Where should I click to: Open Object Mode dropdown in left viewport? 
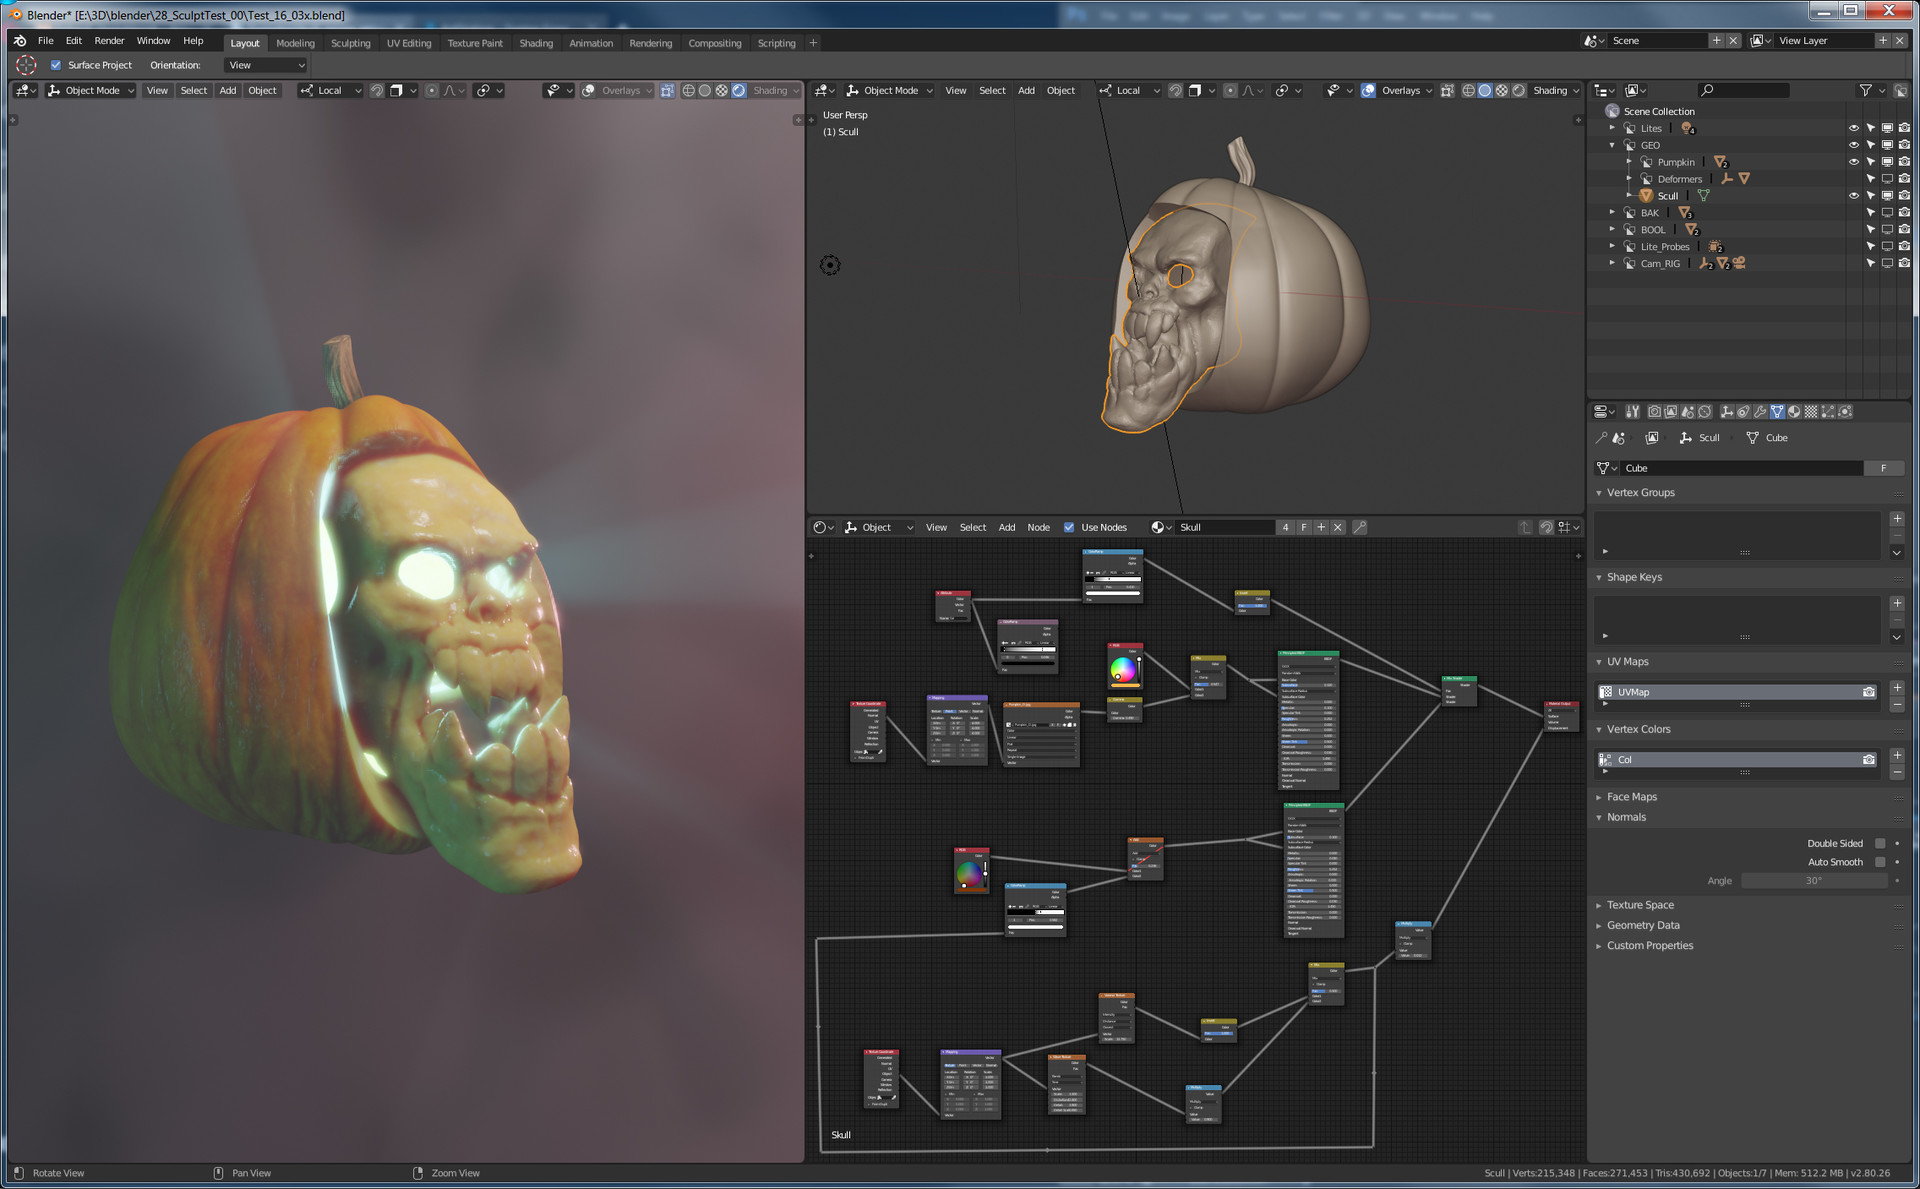coord(91,90)
